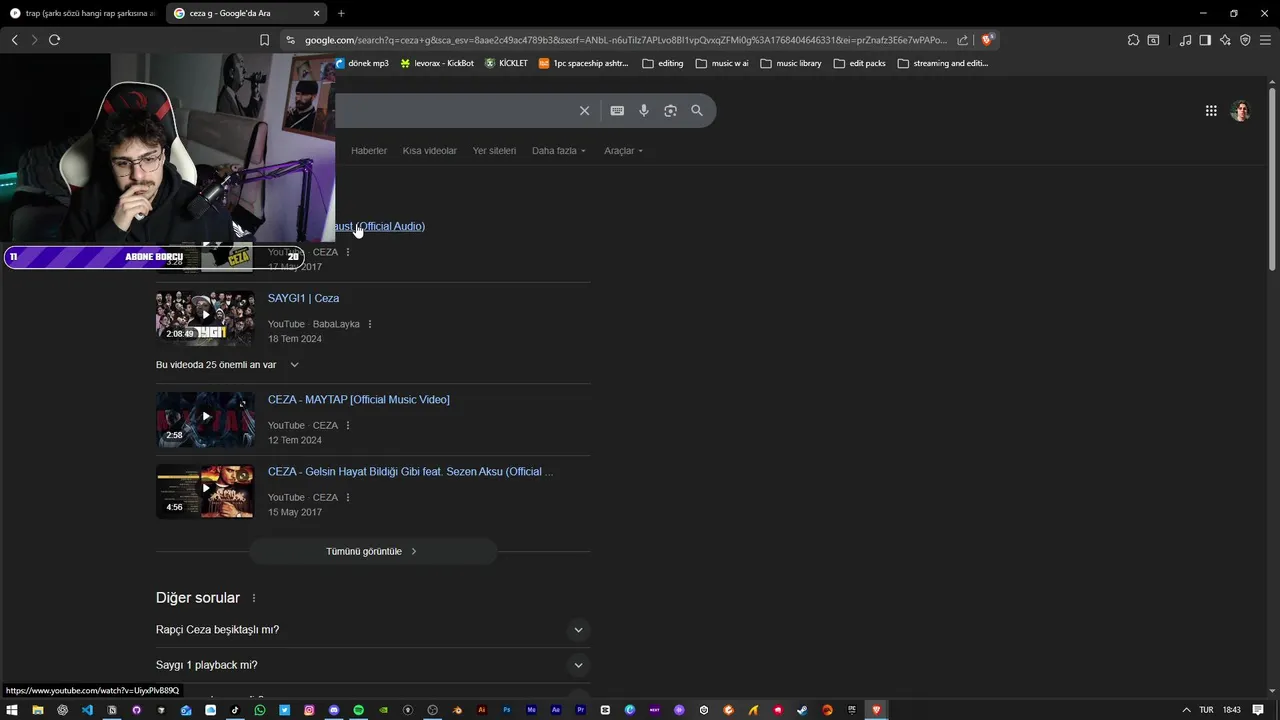Search by image with Google Lens icon
This screenshot has width=1280, height=720.
click(x=670, y=111)
